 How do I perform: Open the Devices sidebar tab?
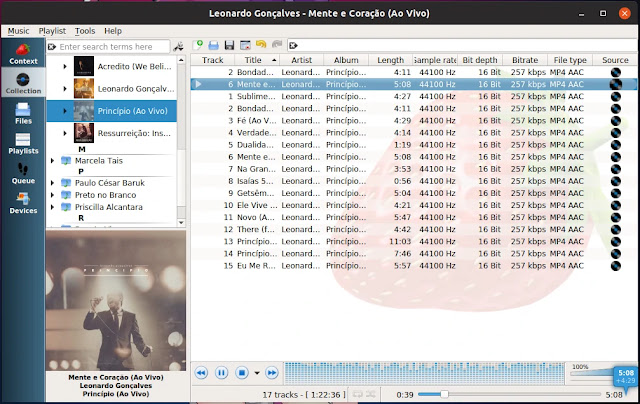tap(23, 203)
